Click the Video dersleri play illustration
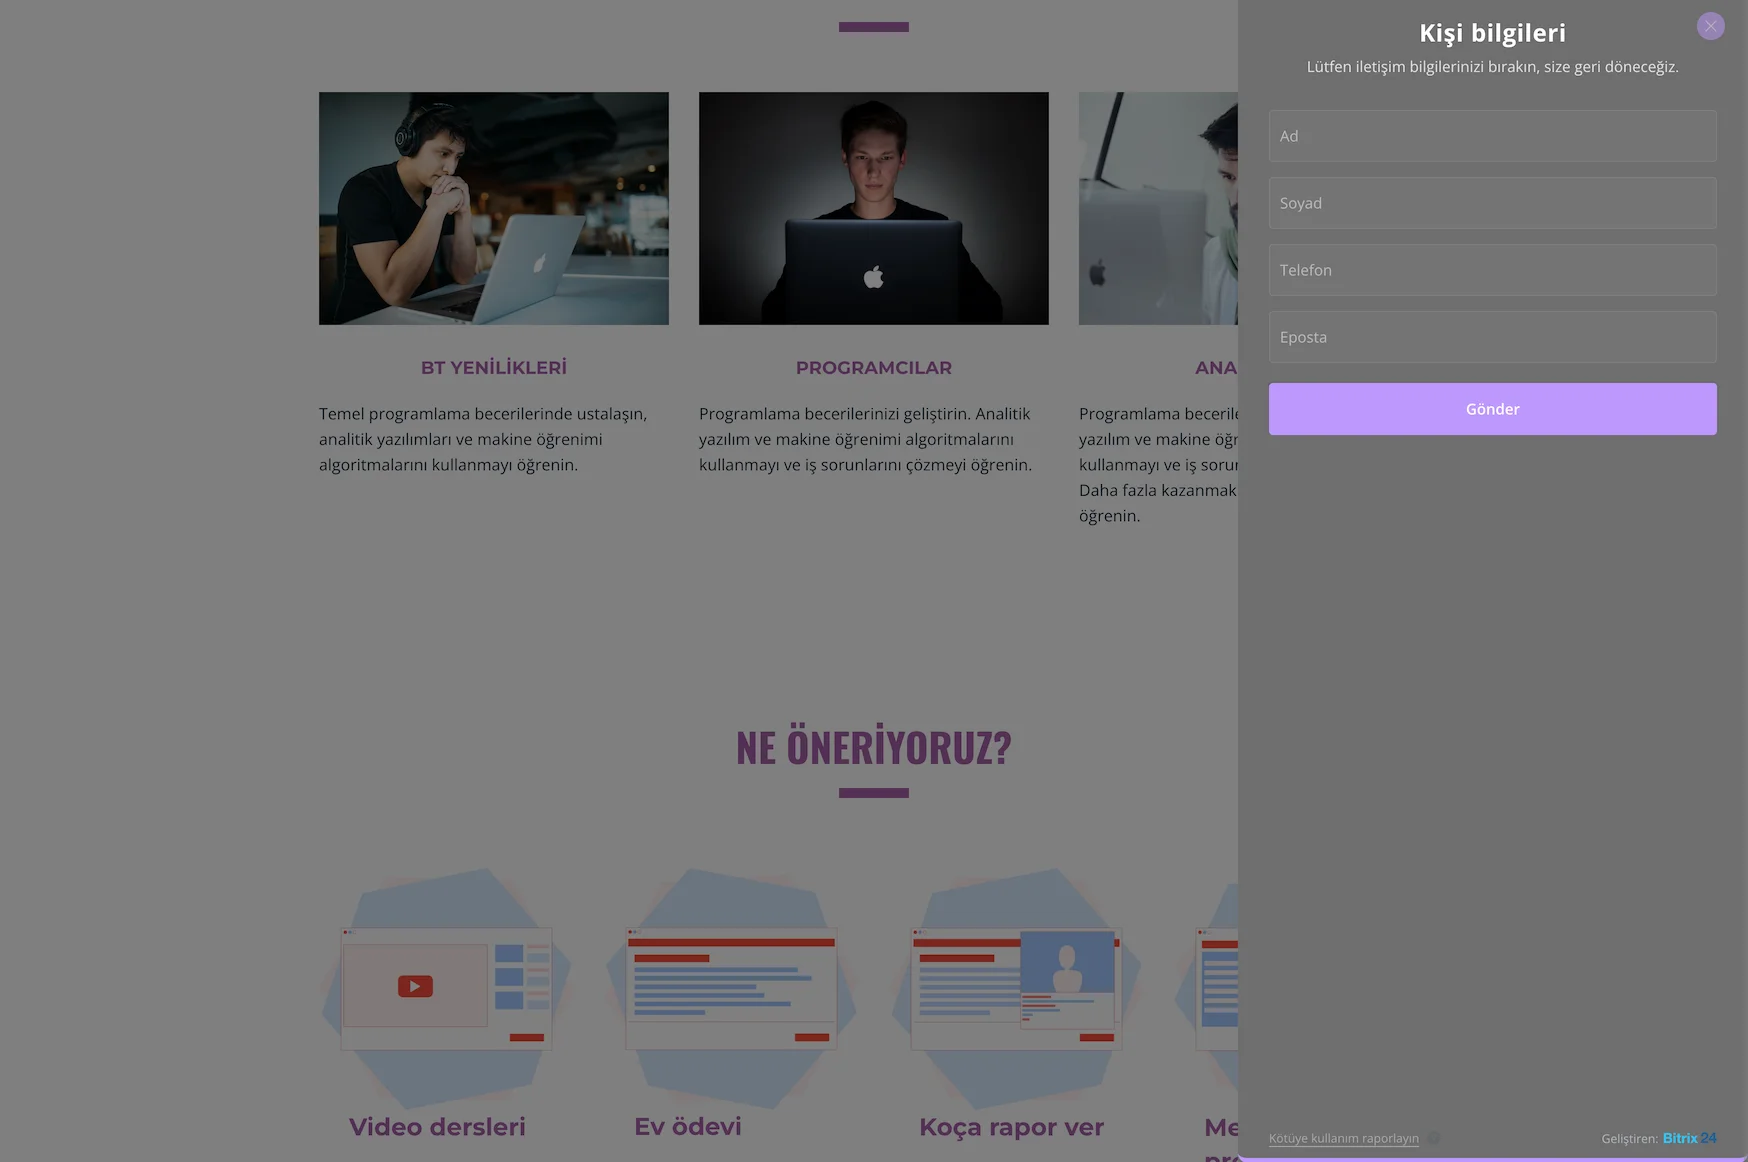 point(446,988)
